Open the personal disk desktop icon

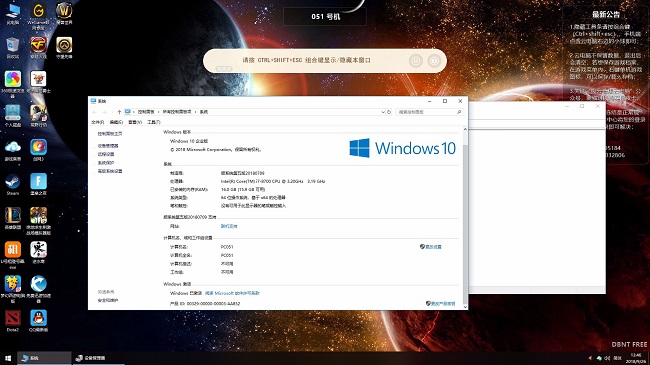(x=13, y=116)
